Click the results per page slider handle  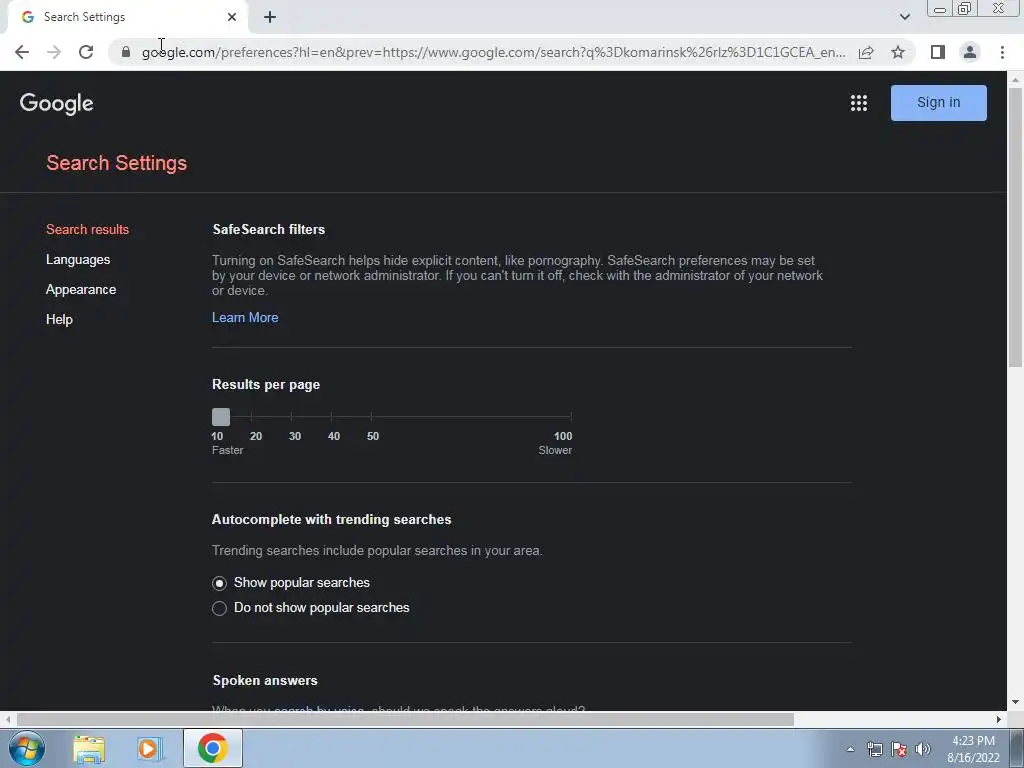pyautogui.click(x=221, y=417)
